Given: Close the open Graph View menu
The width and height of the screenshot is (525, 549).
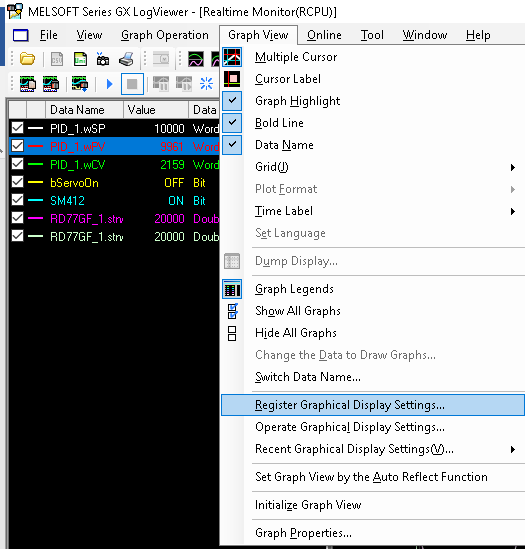Looking at the screenshot, I should click(258, 35).
